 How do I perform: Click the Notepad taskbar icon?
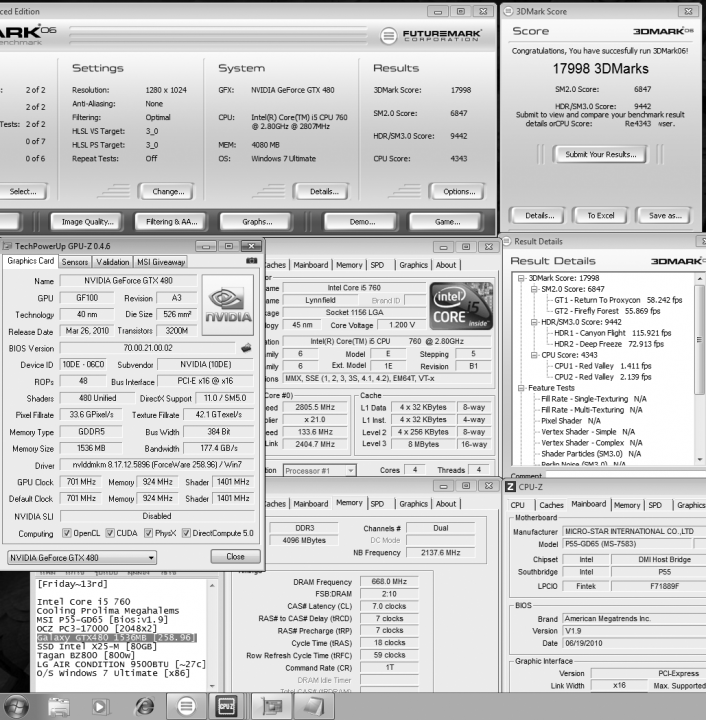pos(314,706)
